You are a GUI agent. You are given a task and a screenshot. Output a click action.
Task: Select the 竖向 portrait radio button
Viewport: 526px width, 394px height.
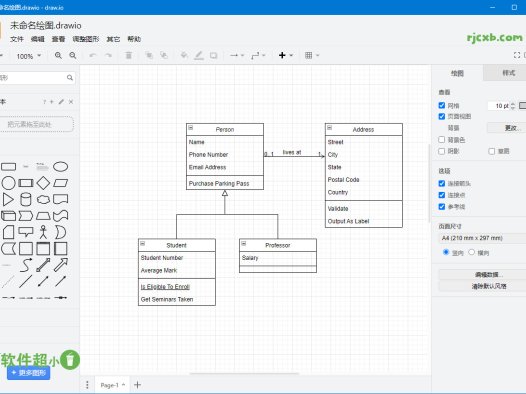(x=446, y=252)
